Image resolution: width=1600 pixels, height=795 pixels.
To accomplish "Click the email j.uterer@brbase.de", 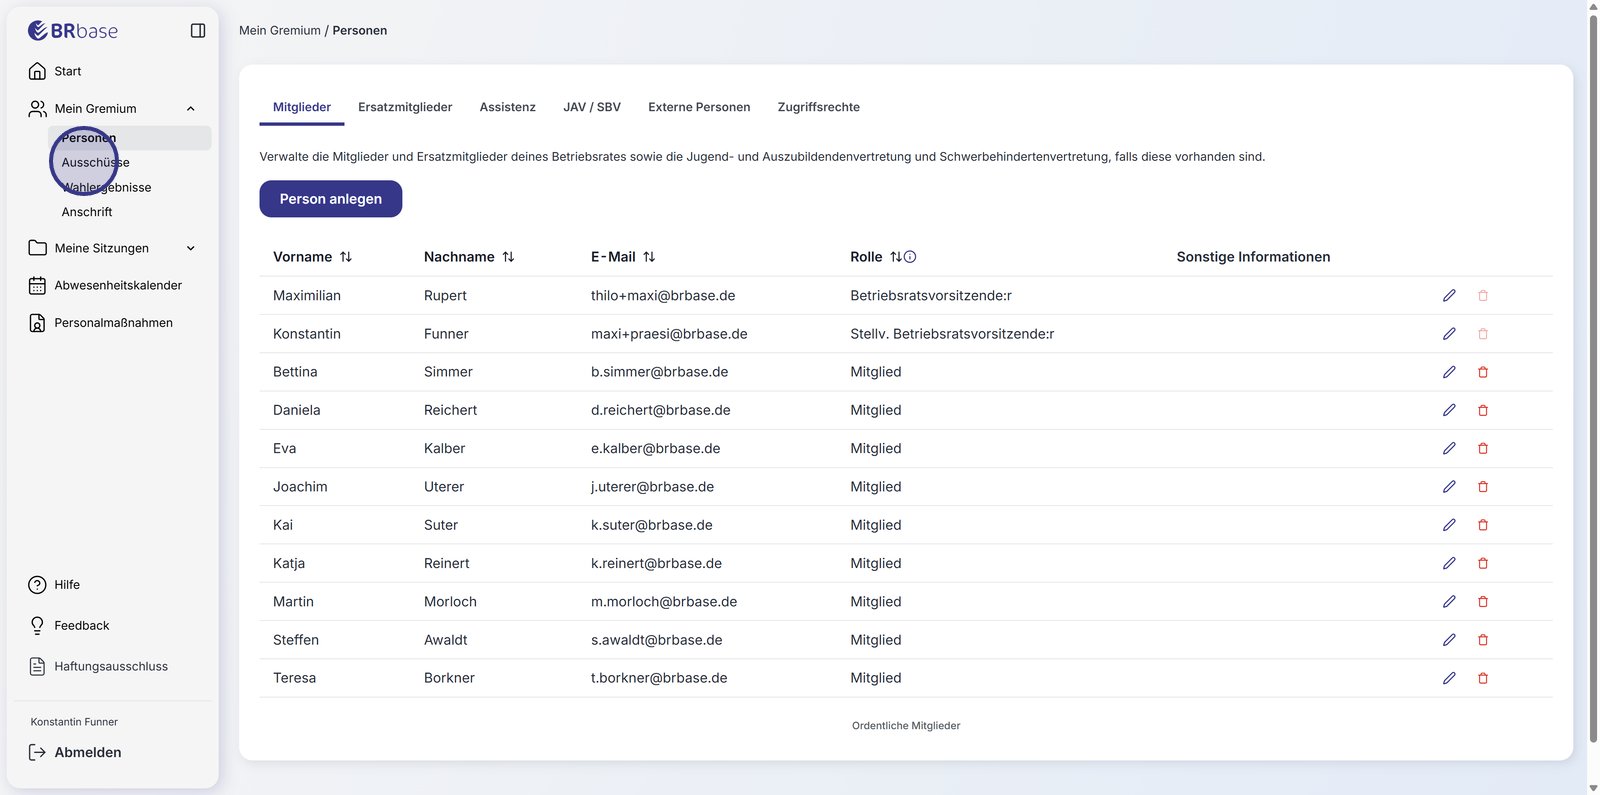I will (x=653, y=487).
